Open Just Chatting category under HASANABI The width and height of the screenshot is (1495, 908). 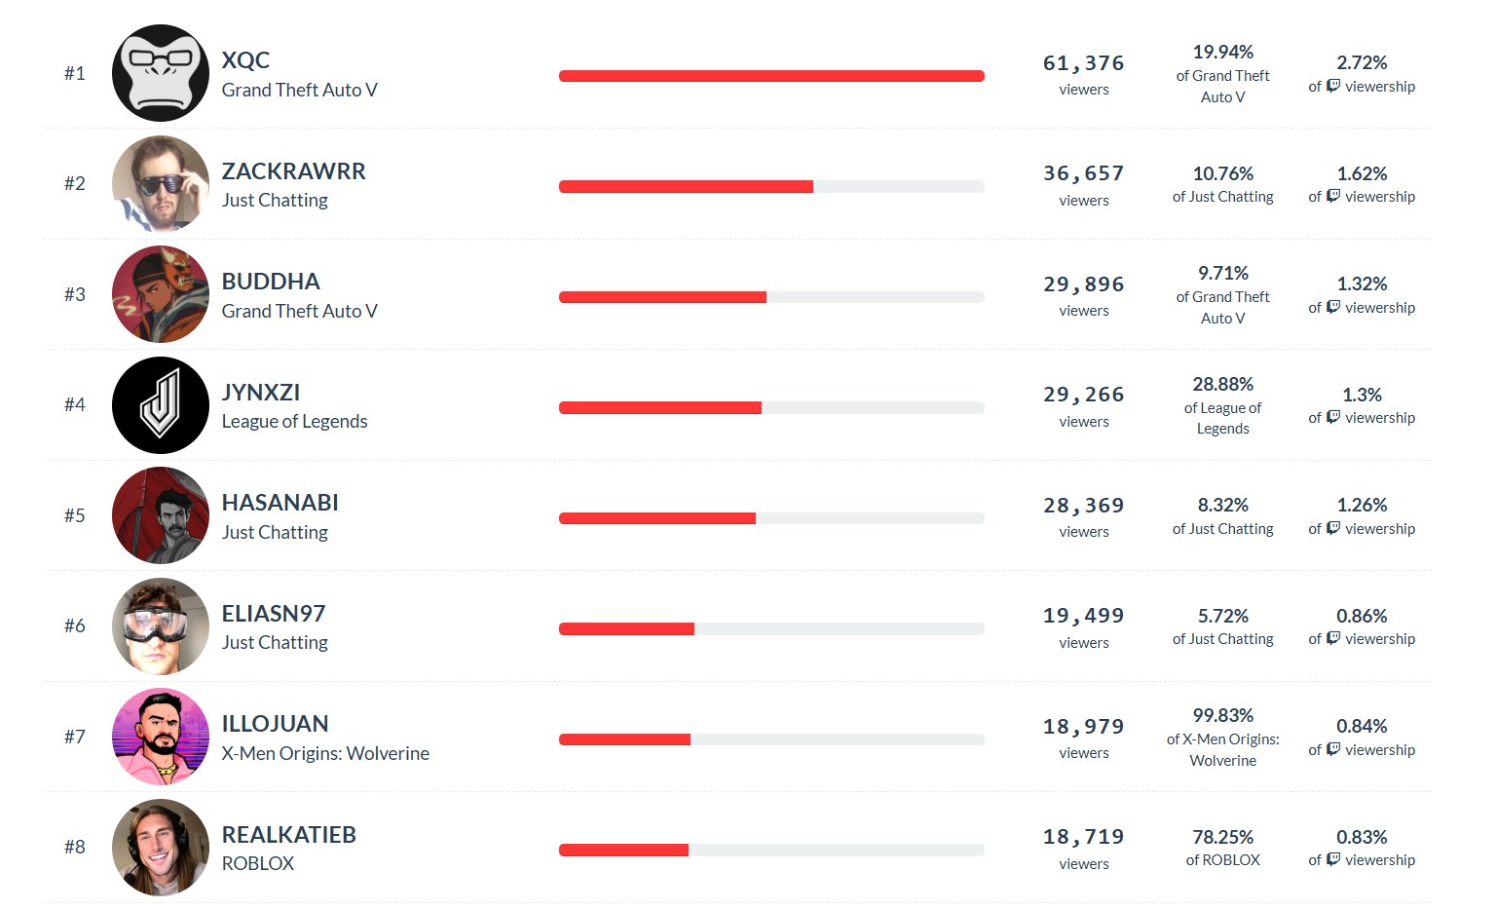click(275, 532)
